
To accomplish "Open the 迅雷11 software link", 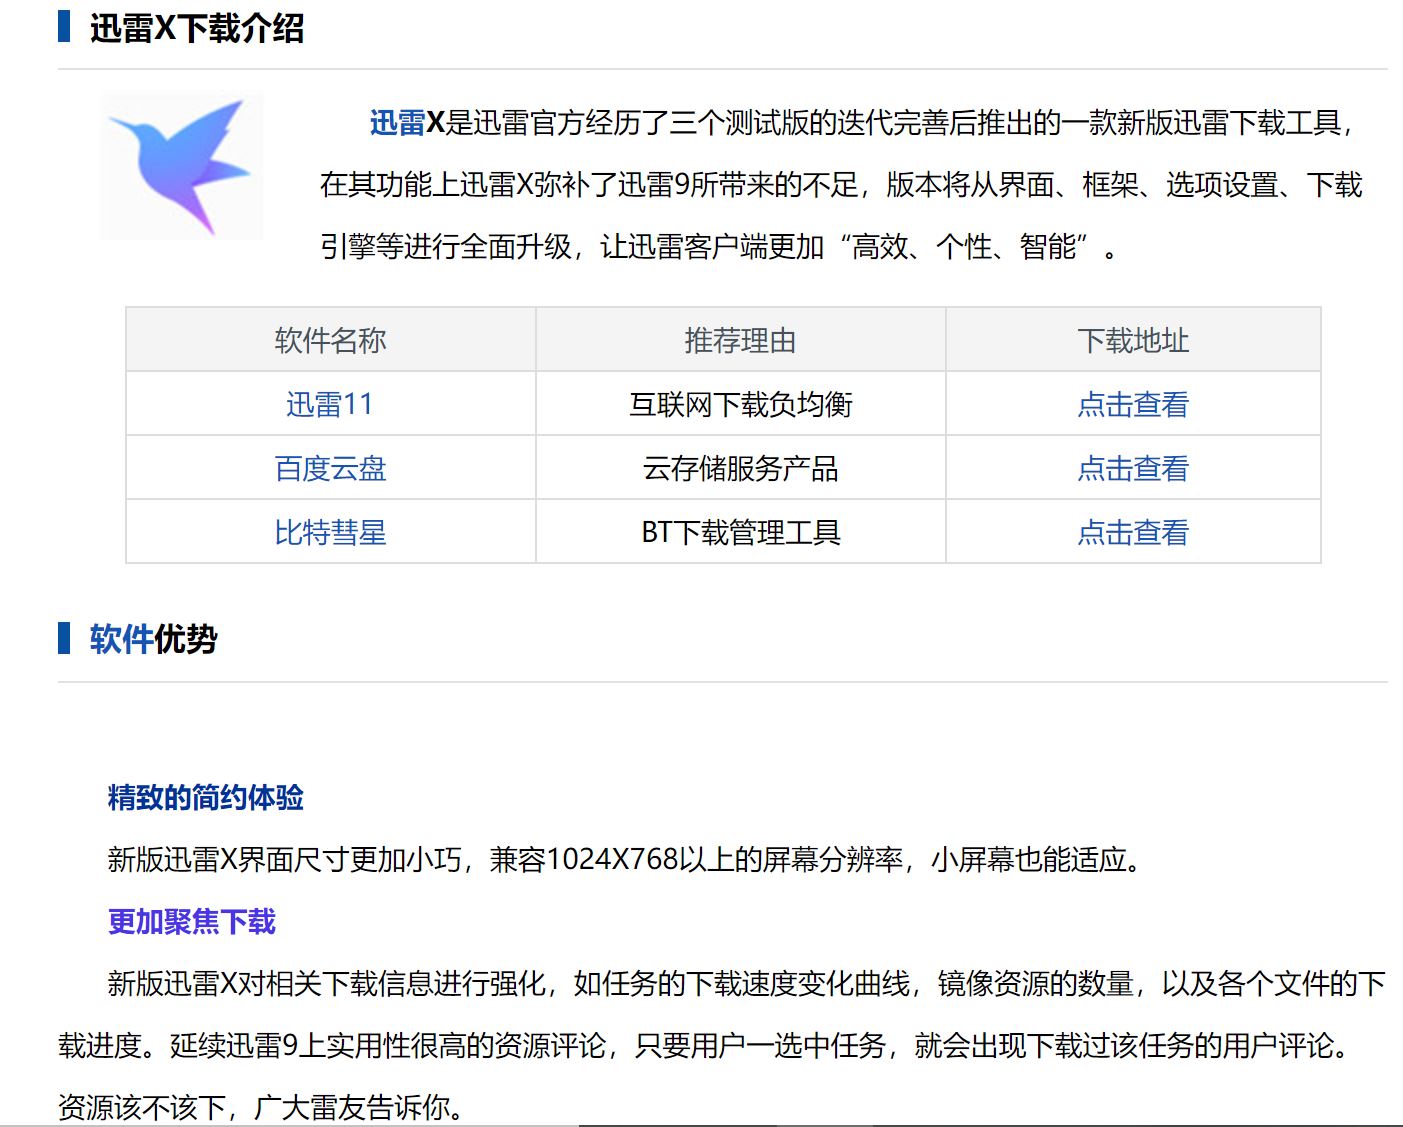I will 330,404.
